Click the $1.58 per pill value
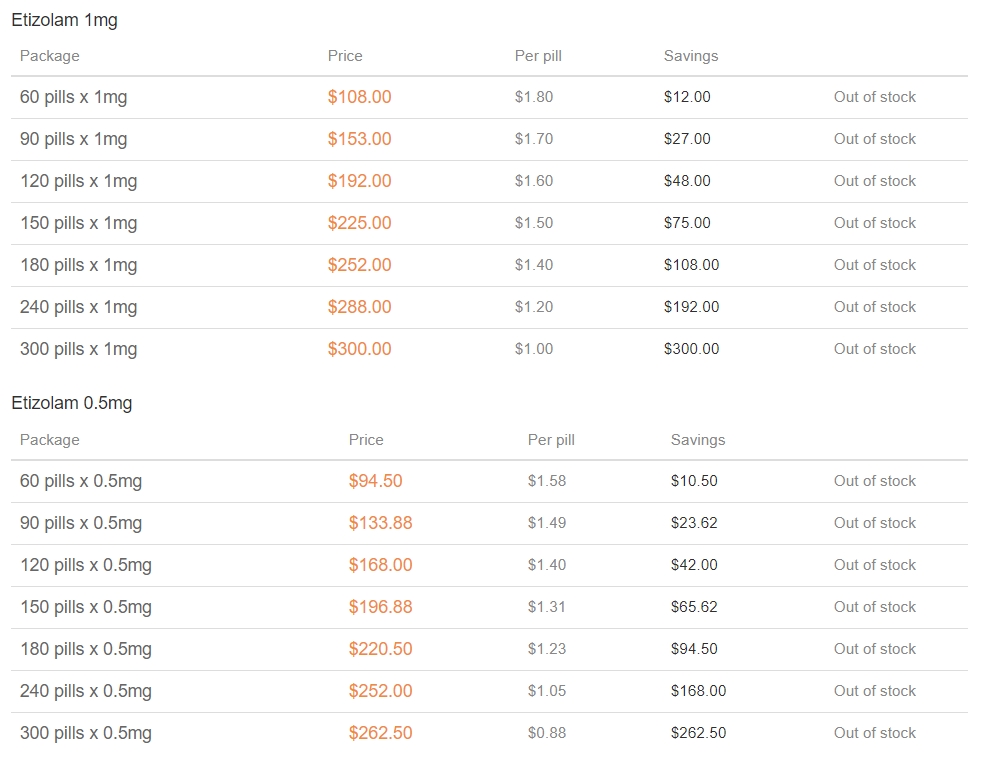 point(547,481)
